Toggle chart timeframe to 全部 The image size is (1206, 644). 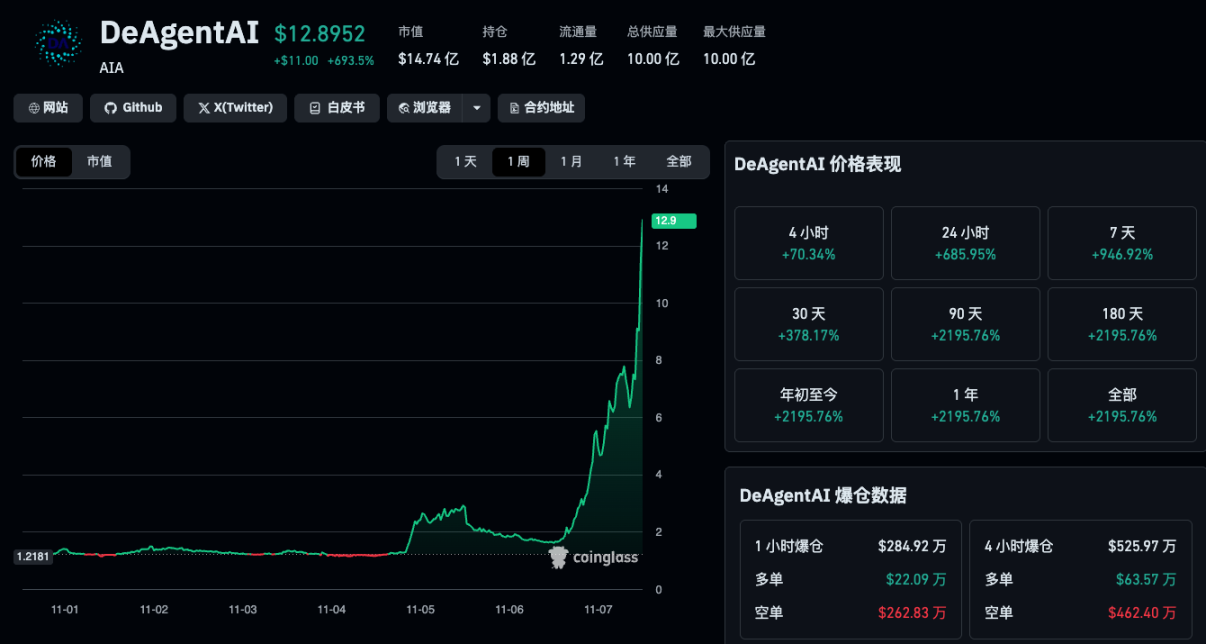679,161
